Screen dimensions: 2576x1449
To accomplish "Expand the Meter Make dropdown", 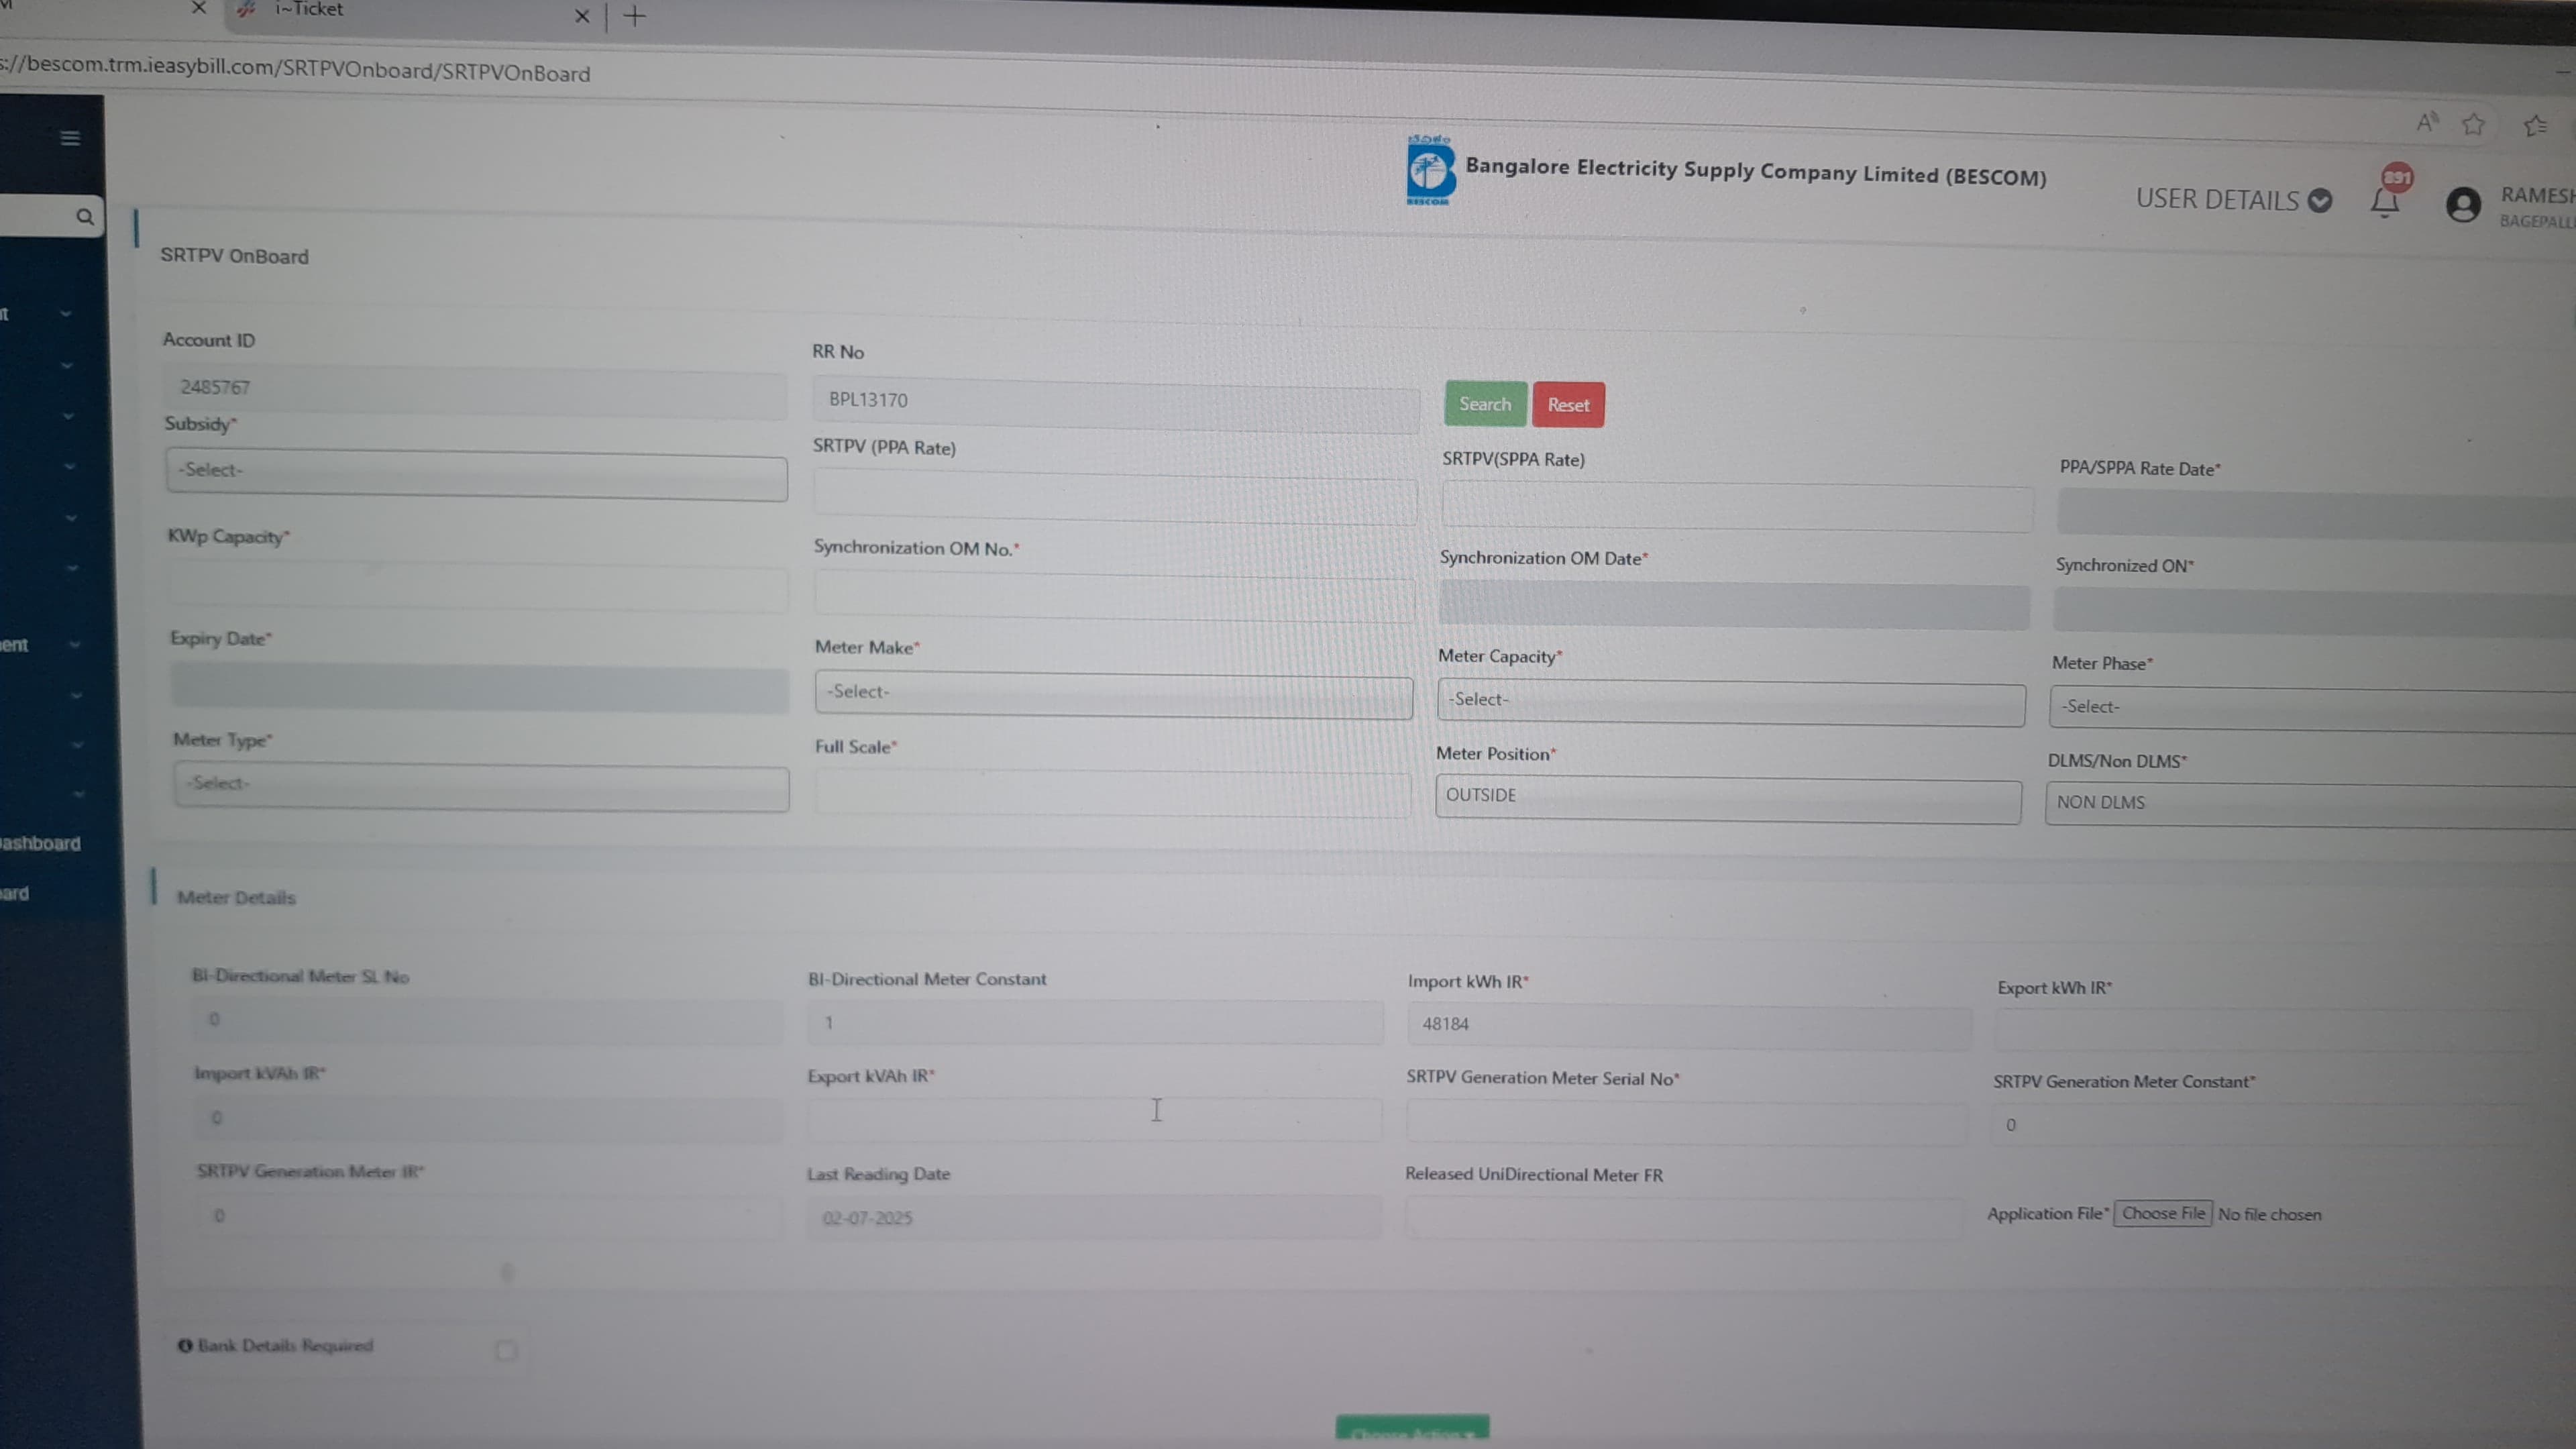I will [x=1113, y=694].
